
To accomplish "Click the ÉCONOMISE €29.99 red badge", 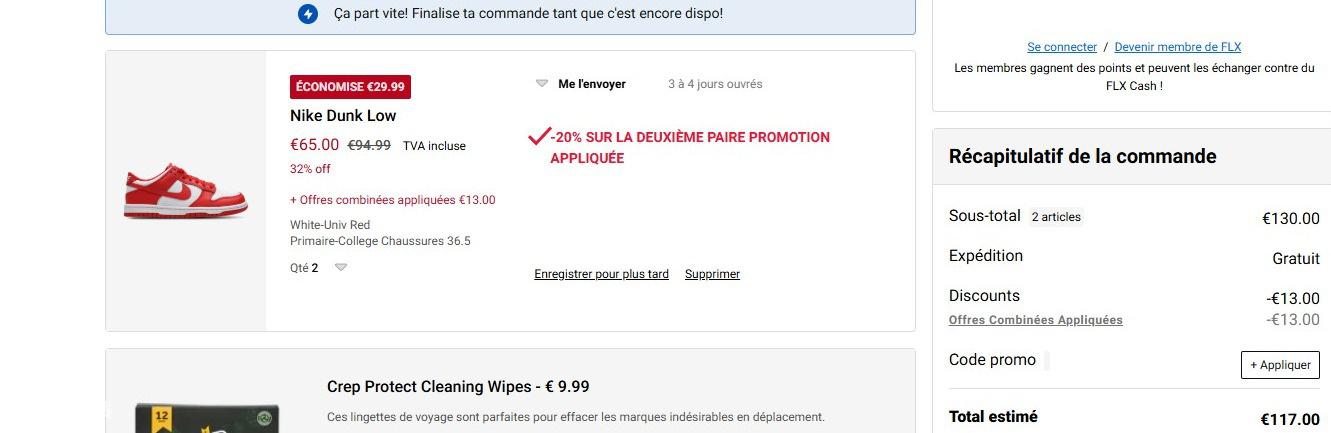I will click(x=350, y=87).
